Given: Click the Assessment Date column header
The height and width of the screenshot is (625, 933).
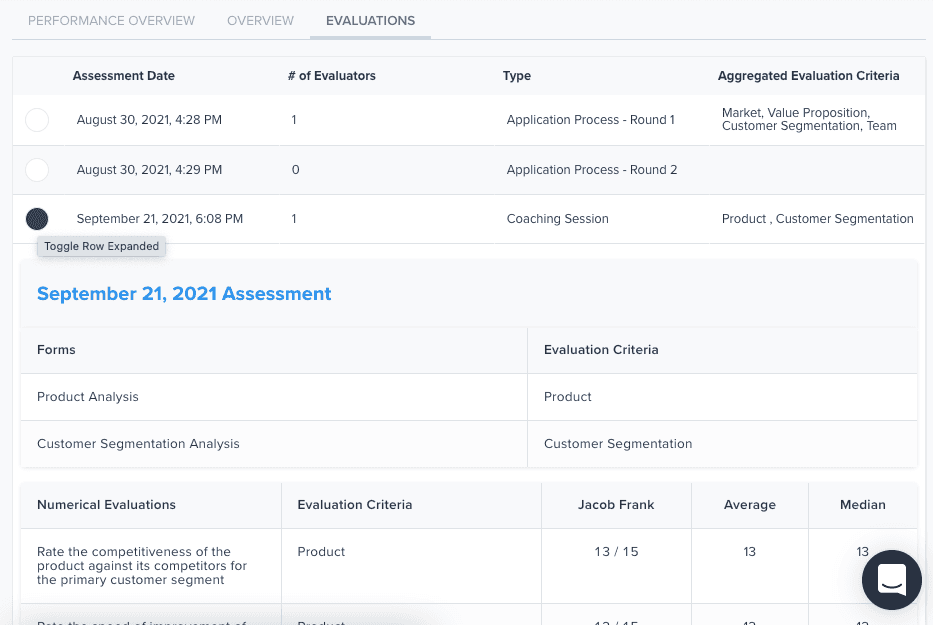Looking at the screenshot, I should tap(124, 76).
